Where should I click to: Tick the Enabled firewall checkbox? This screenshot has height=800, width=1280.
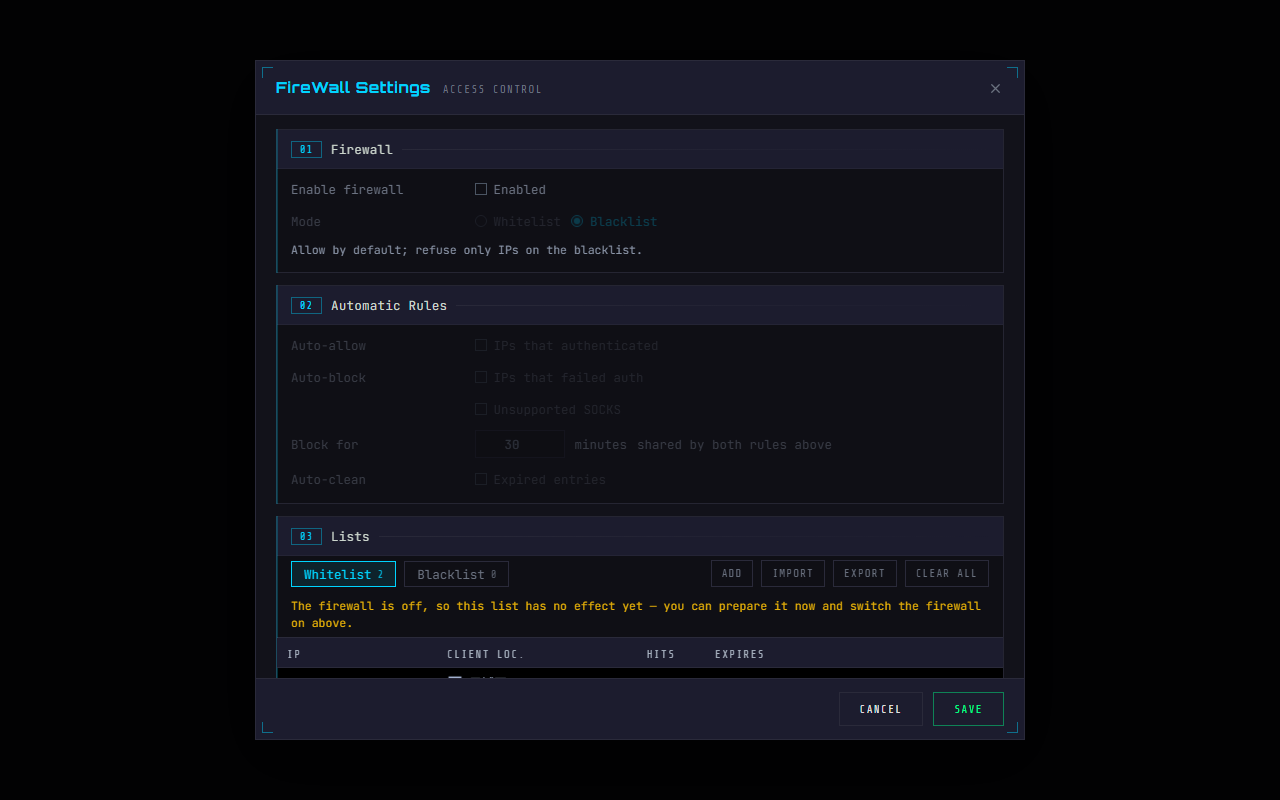tap(481, 189)
